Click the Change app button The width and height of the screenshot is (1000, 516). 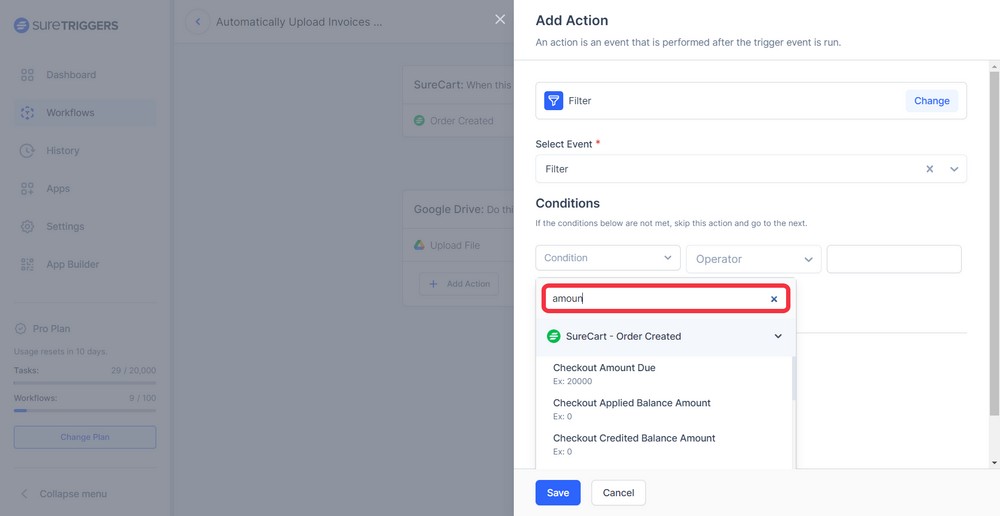click(x=931, y=101)
